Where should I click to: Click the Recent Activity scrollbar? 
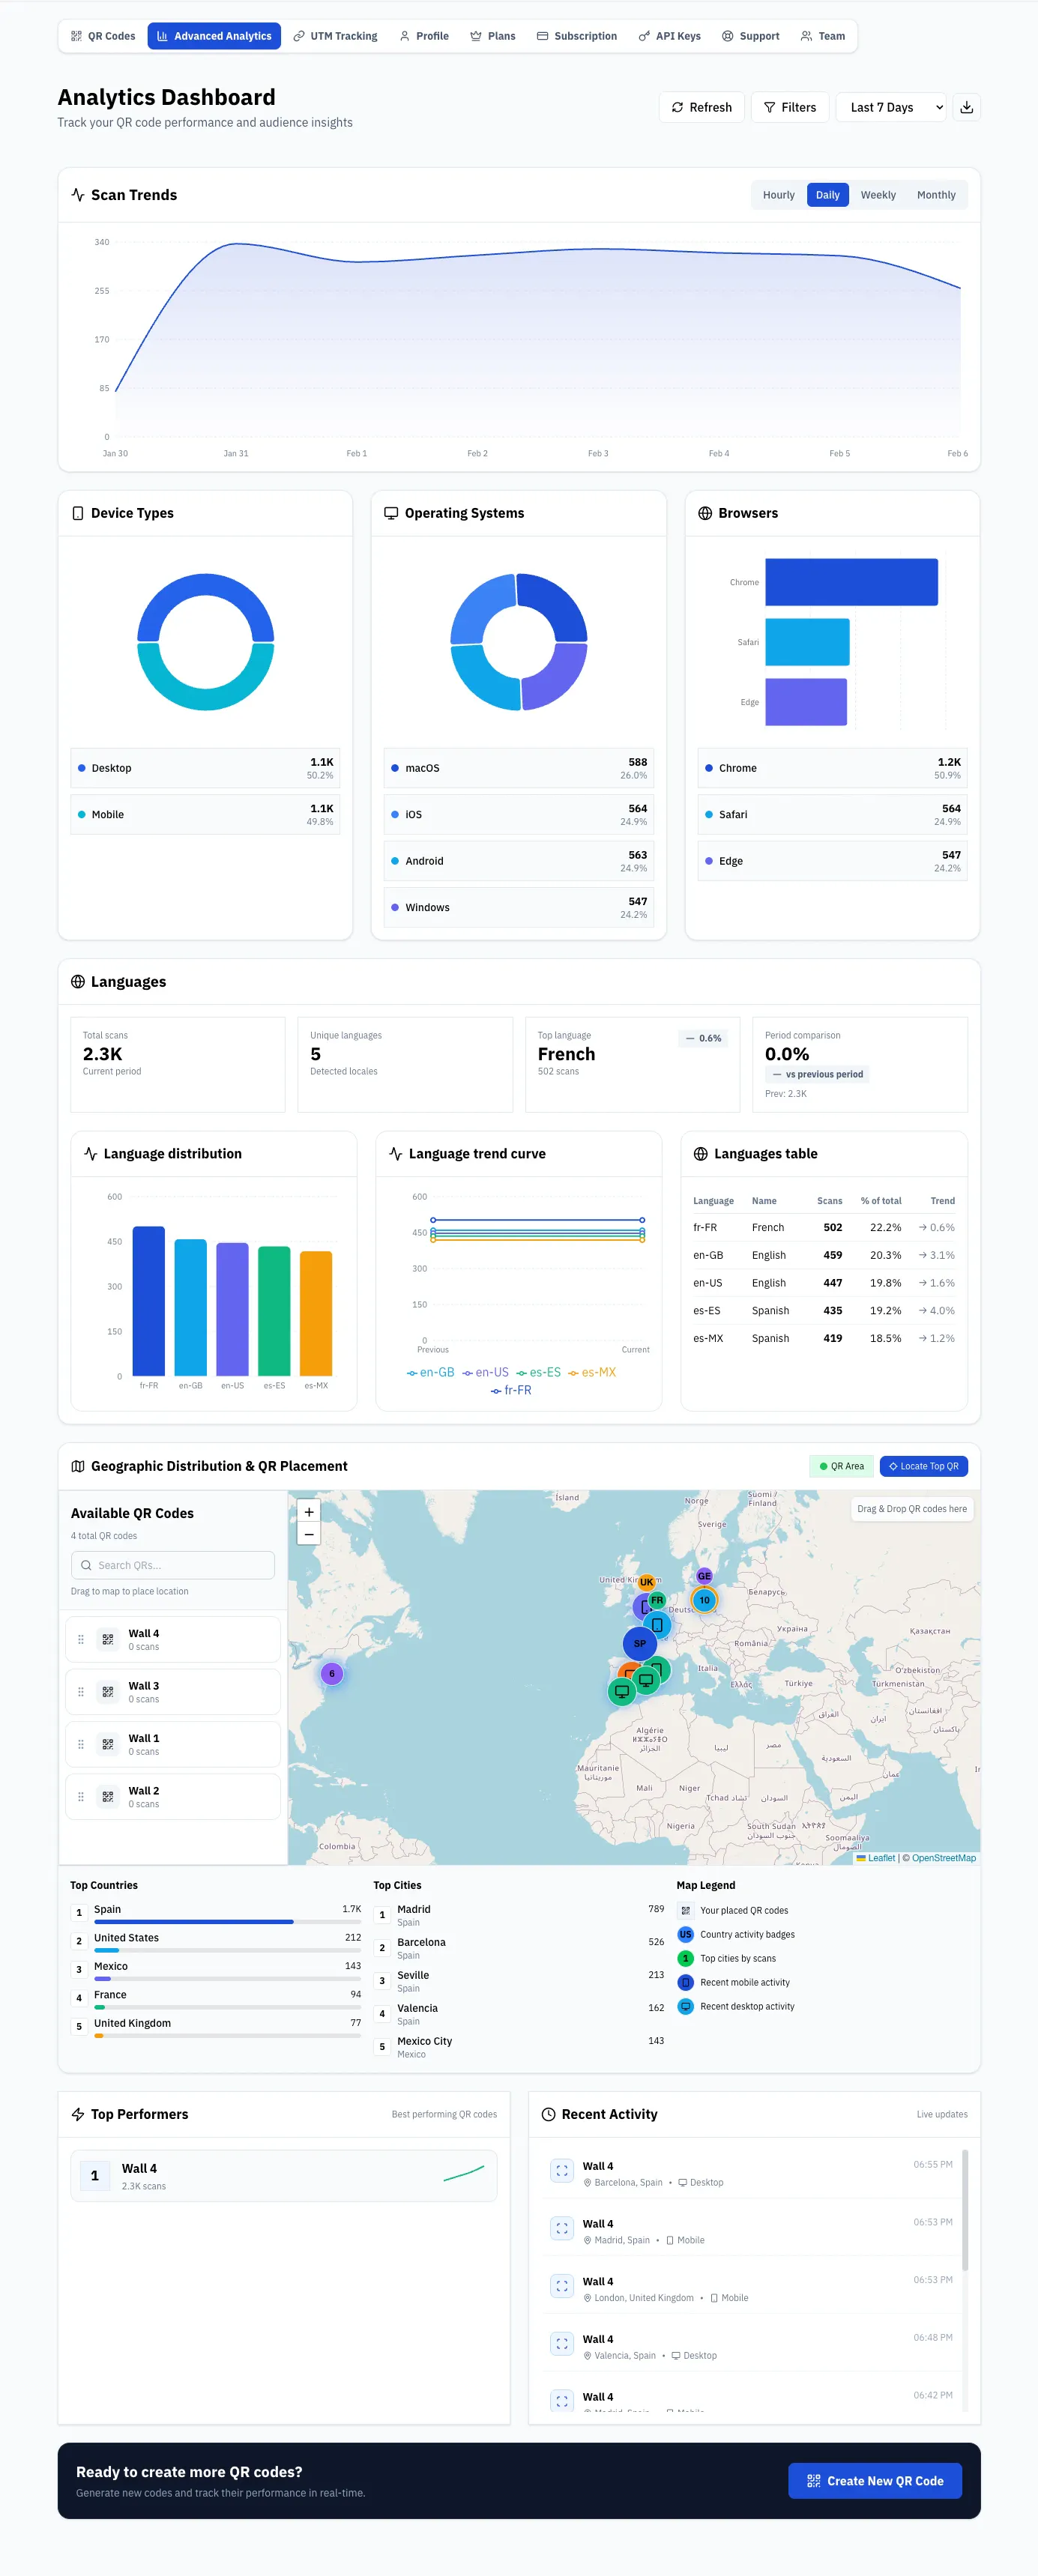click(x=965, y=2209)
